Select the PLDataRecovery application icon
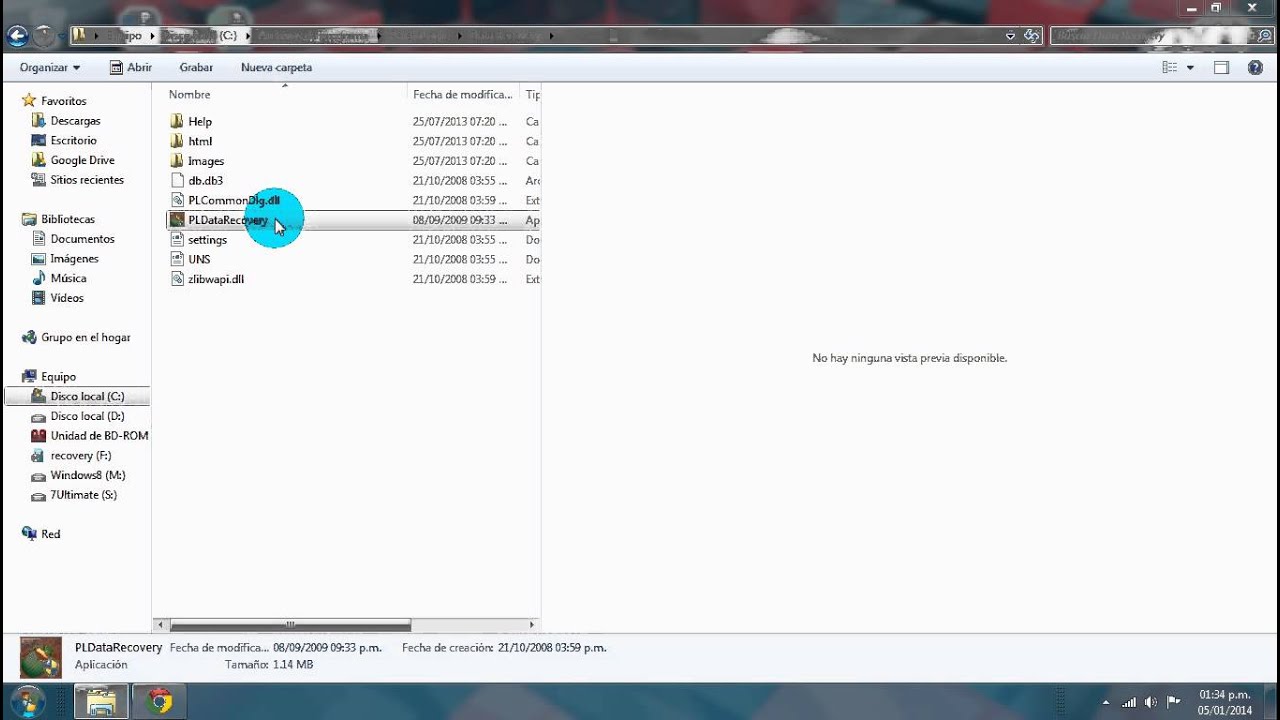Viewport: 1280px width, 720px height. coord(177,220)
